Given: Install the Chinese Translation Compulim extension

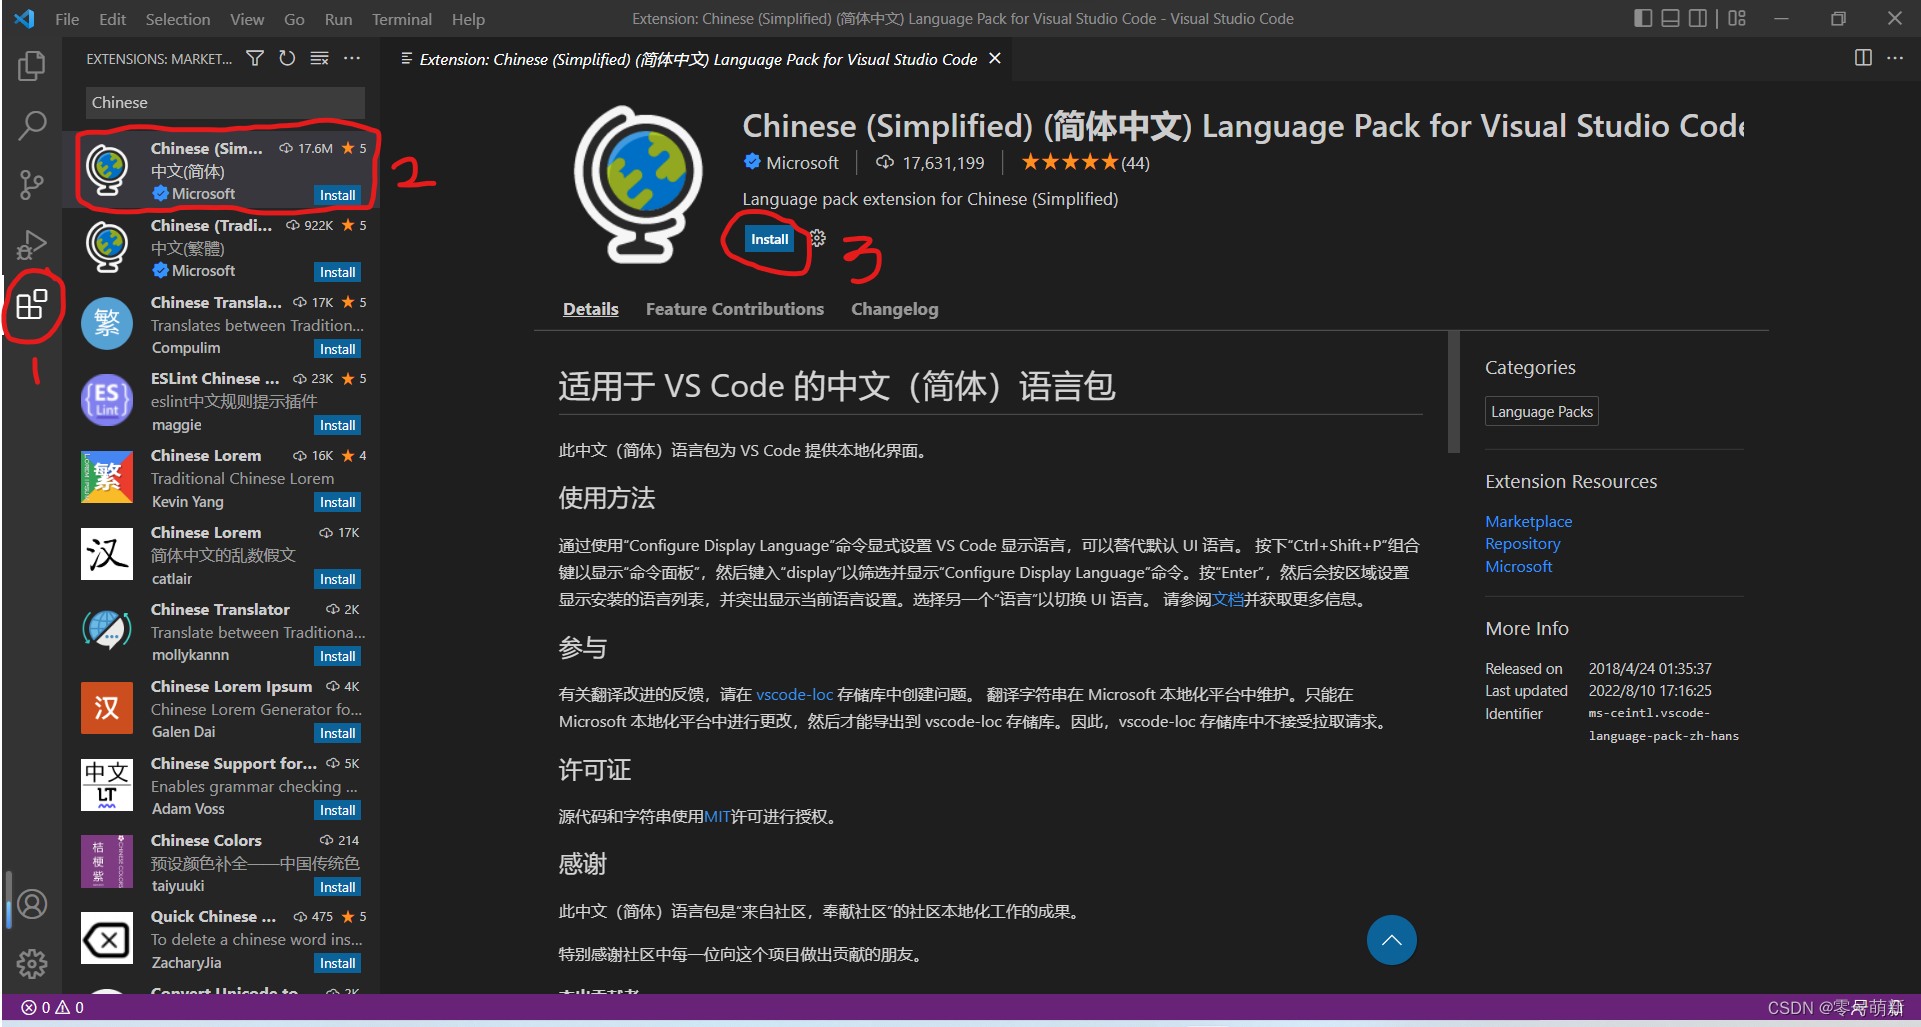Looking at the screenshot, I should [x=337, y=349].
